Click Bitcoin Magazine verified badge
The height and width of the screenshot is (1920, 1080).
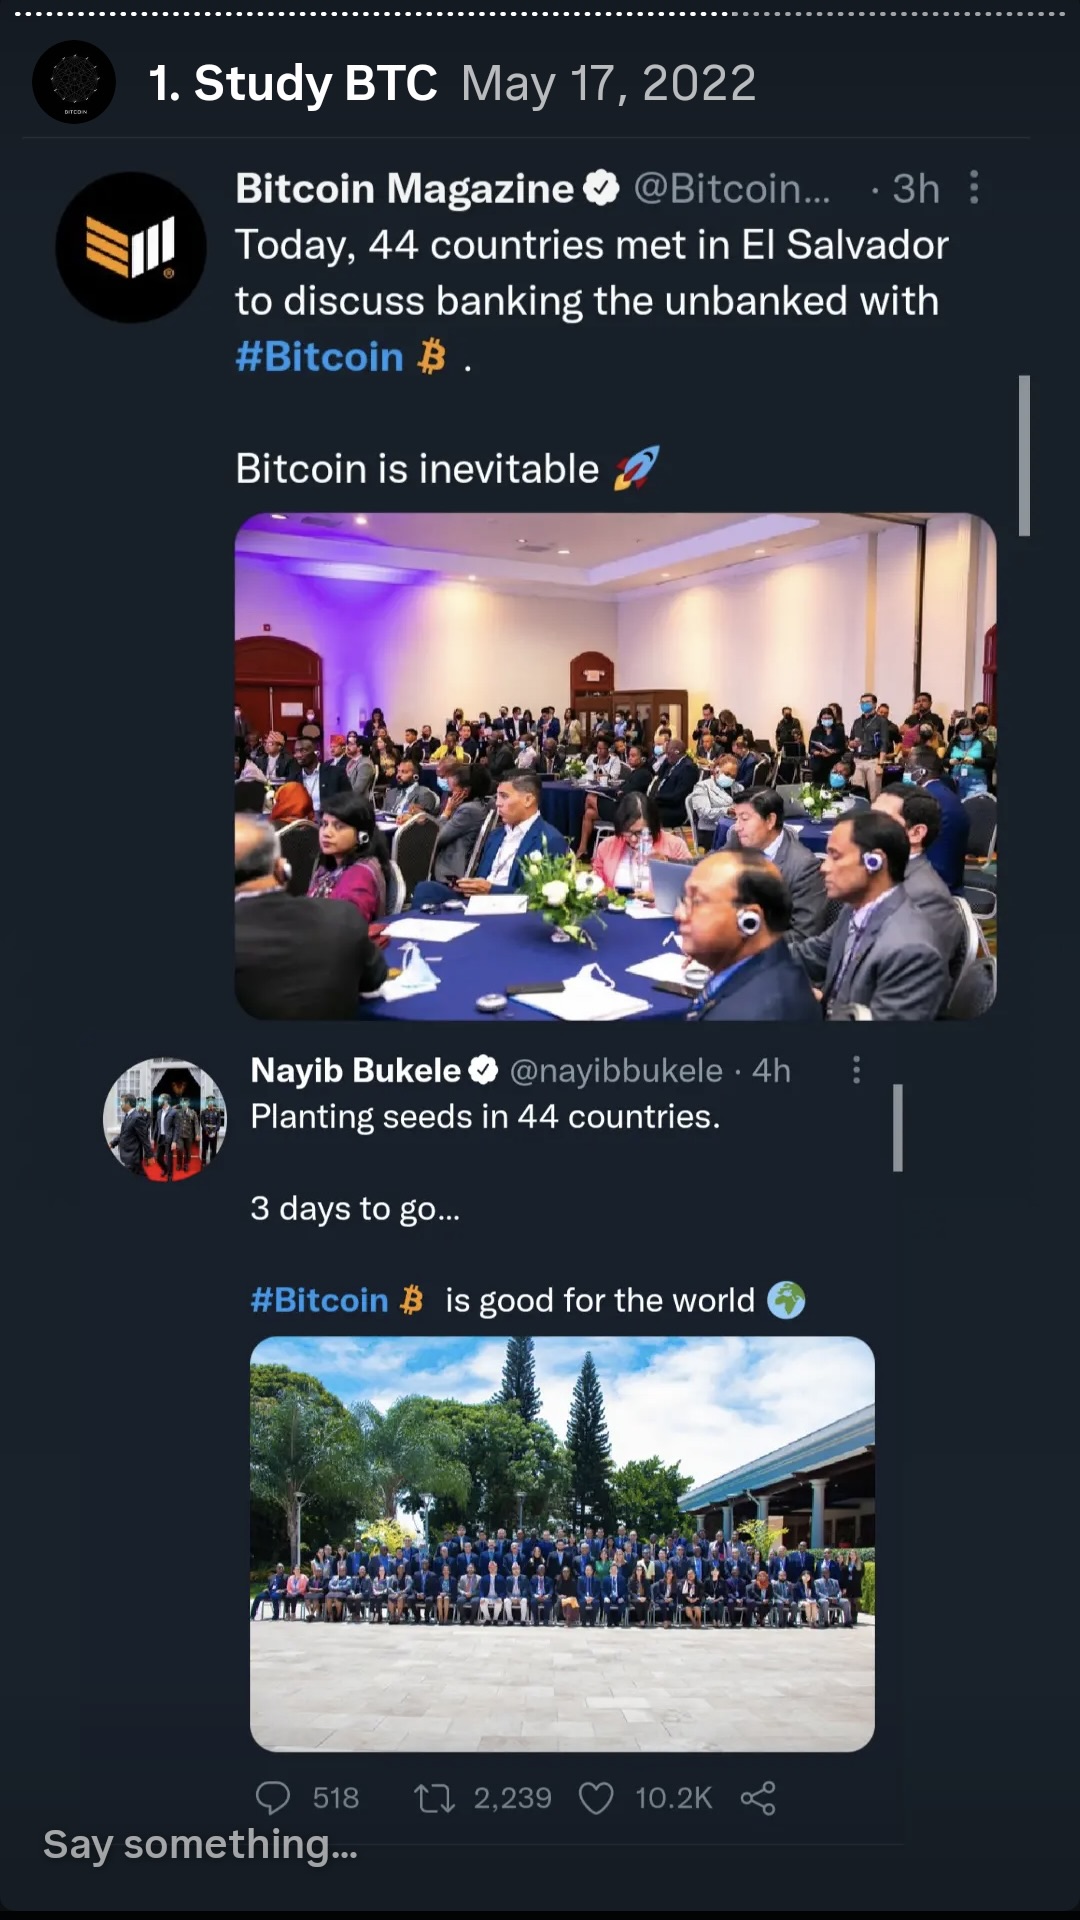tap(601, 188)
